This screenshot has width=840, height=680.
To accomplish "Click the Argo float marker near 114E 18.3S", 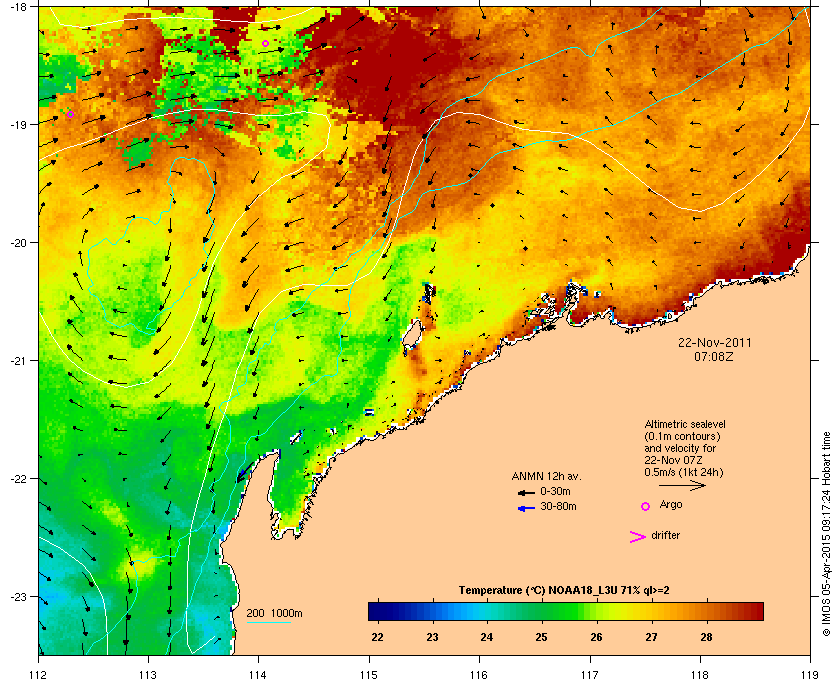I will click(x=265, y=43).
